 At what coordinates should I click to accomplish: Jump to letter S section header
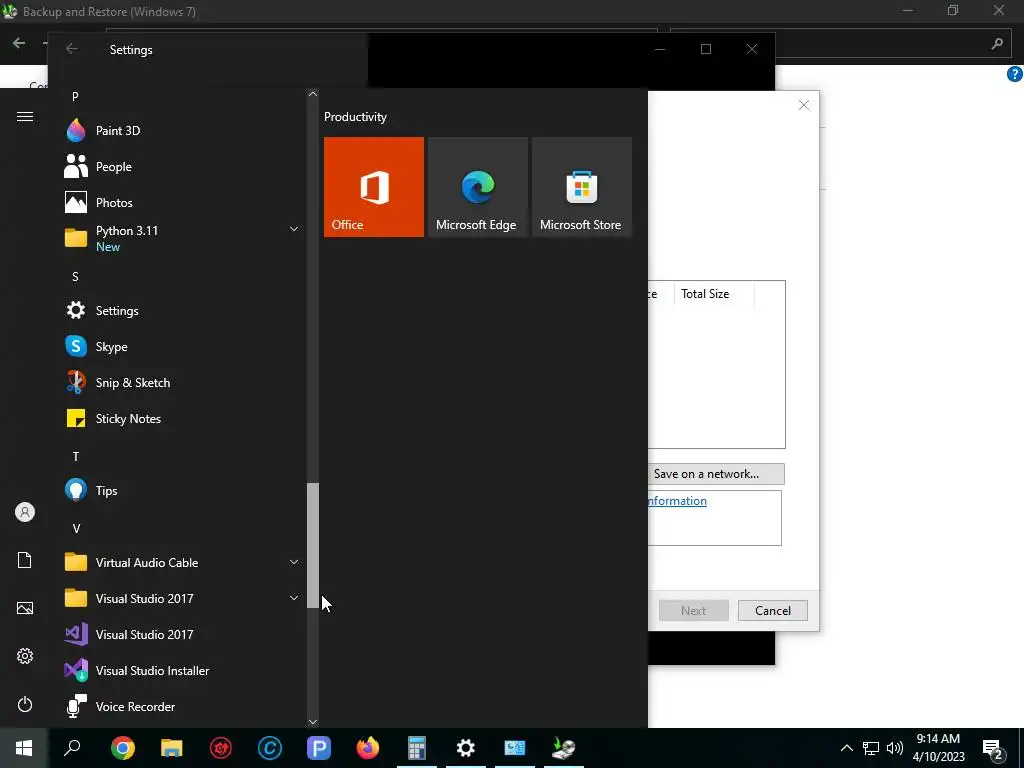click(x=75, y=277)
